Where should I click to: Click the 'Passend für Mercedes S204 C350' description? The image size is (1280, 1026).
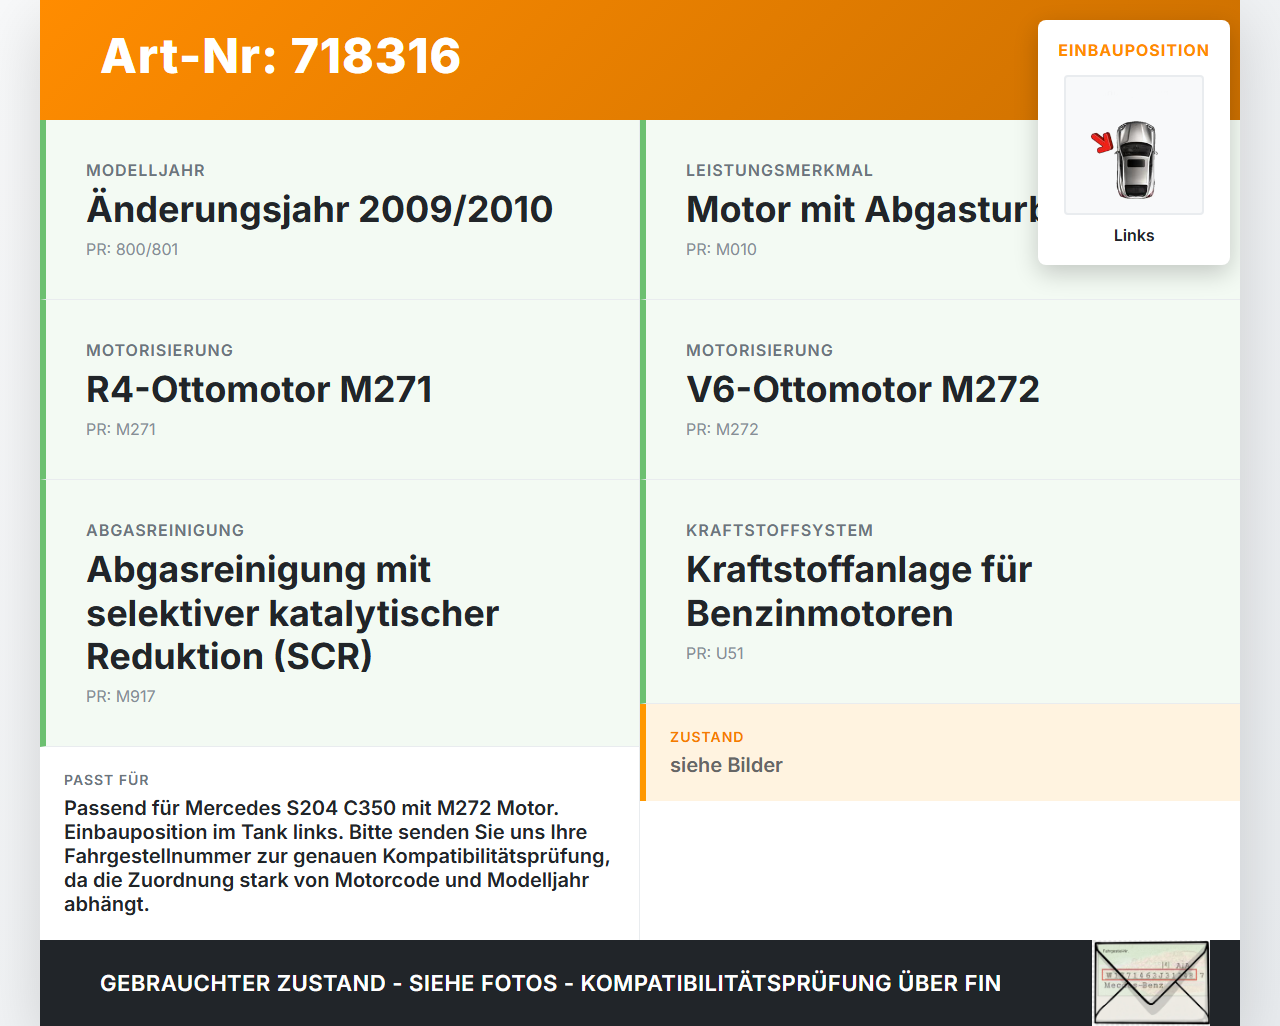click(x=337, y=856)
